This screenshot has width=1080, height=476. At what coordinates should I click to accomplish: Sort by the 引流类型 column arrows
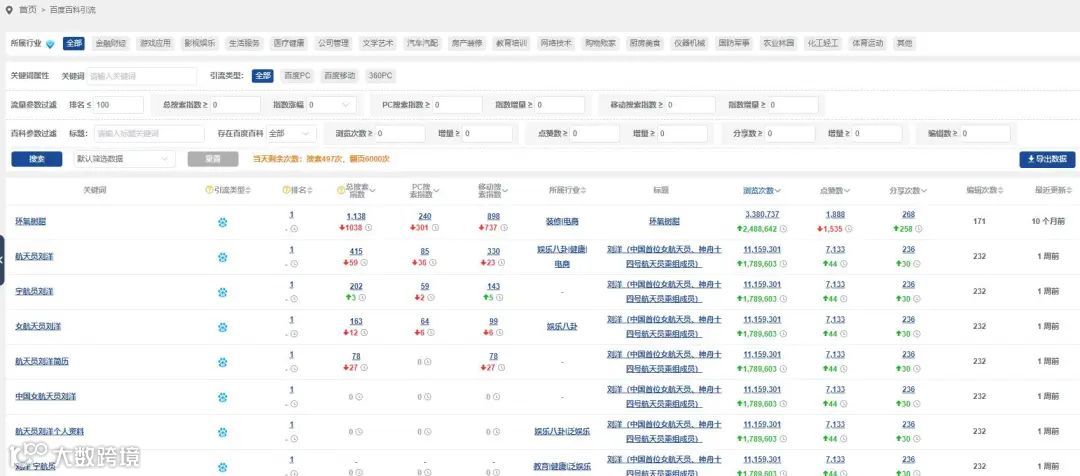coord(249,190)
